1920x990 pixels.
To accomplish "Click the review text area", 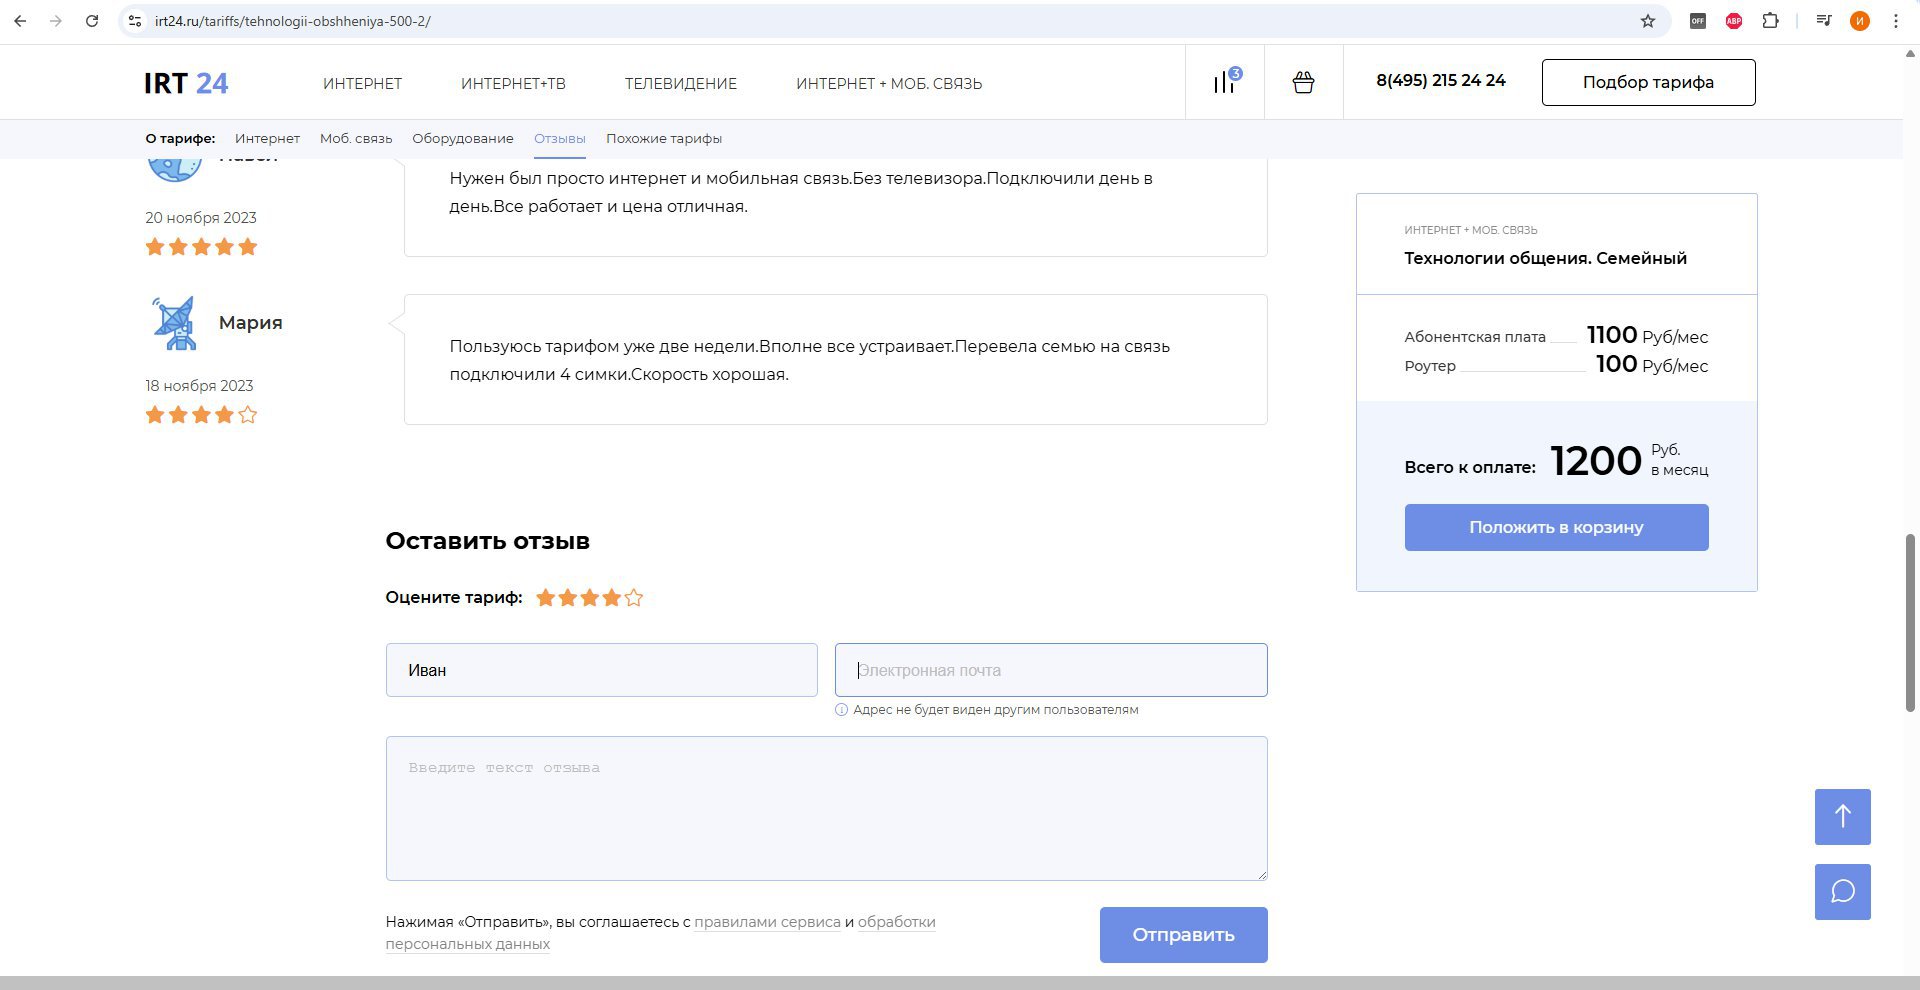I will point(827,809).
